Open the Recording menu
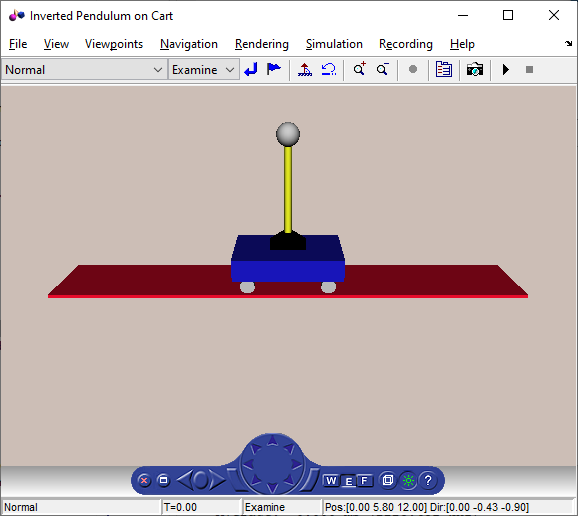 point(405,44)
